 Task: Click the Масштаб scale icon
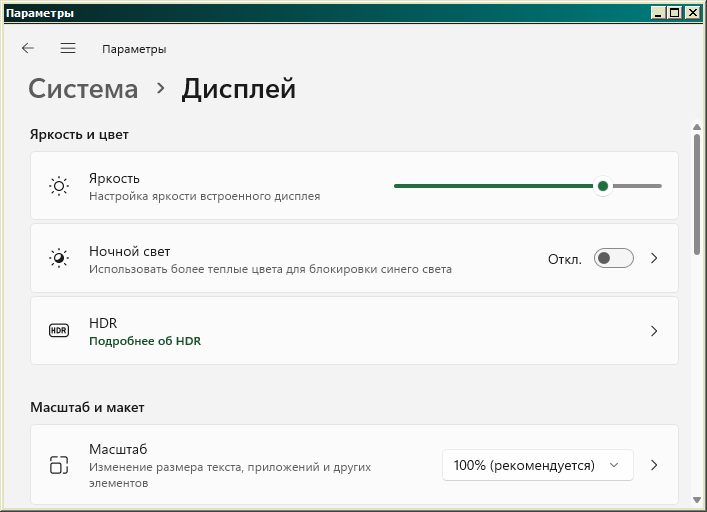(59, 465)
